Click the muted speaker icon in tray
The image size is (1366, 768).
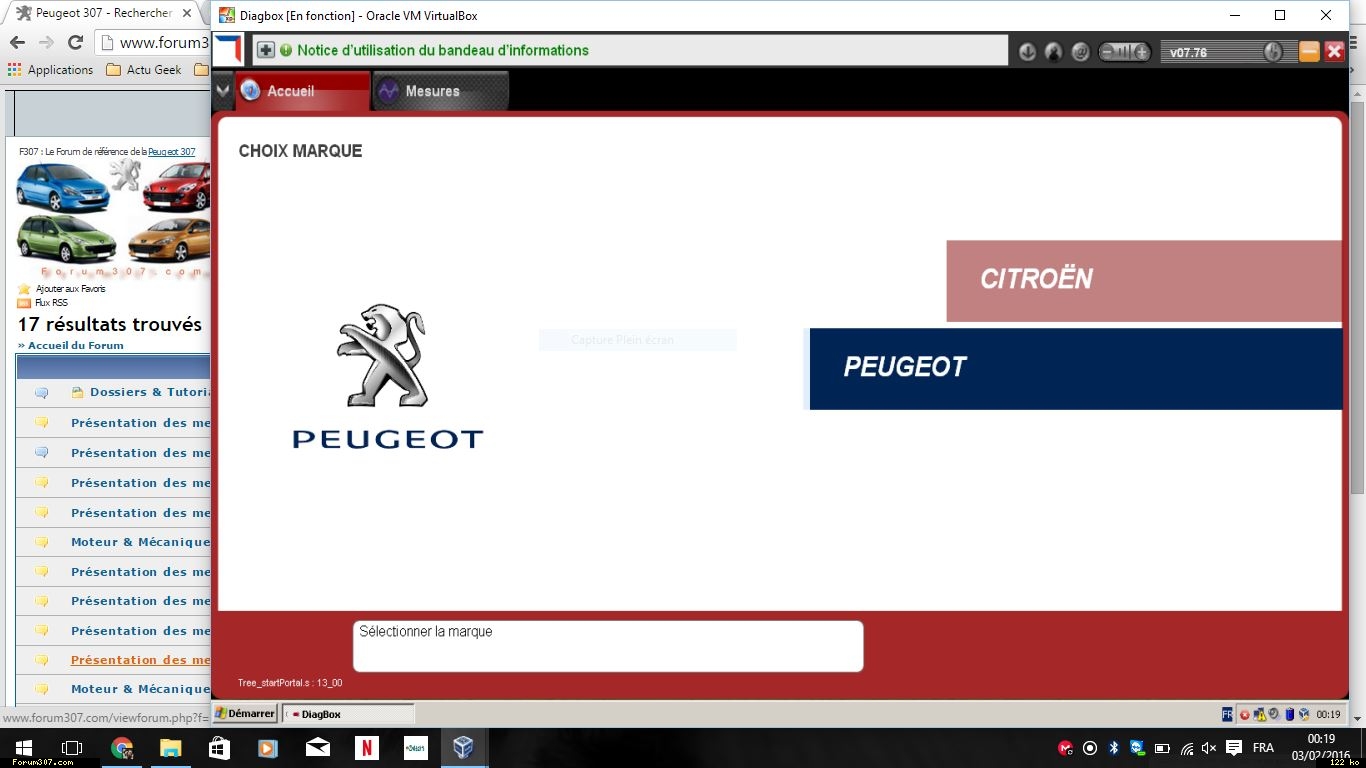[x=1209, y=748]
